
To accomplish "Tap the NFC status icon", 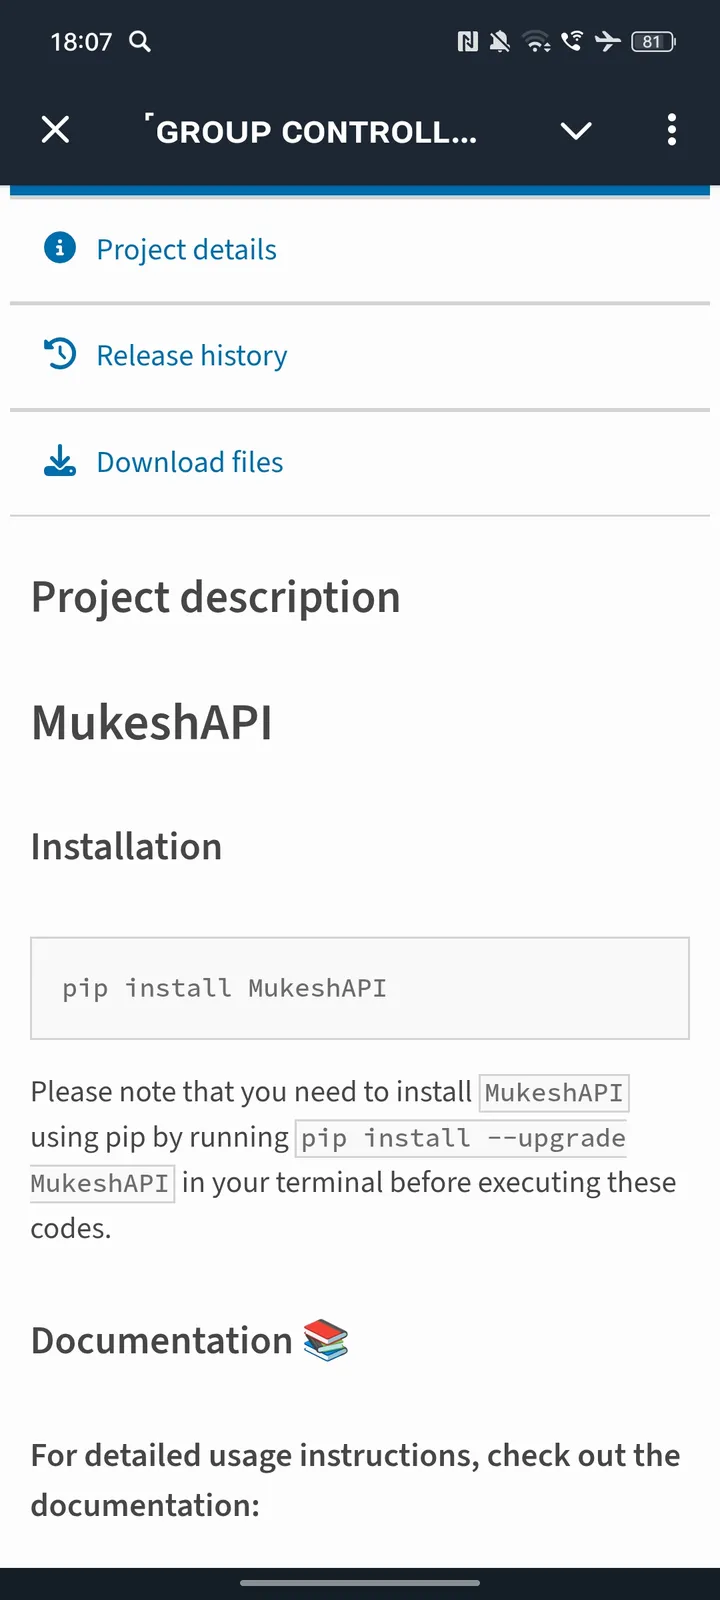I will pos(467,41).
